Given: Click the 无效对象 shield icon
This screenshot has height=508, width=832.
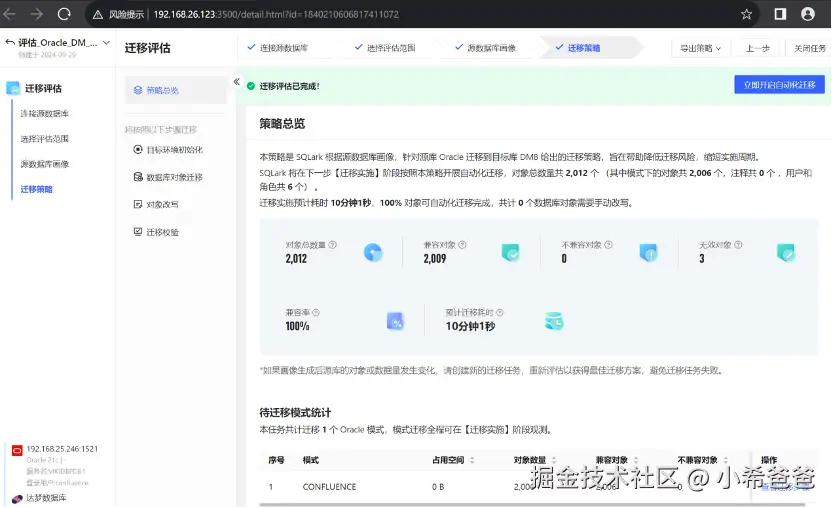Looking at the screenshot, I should click(x=786, y=253).
